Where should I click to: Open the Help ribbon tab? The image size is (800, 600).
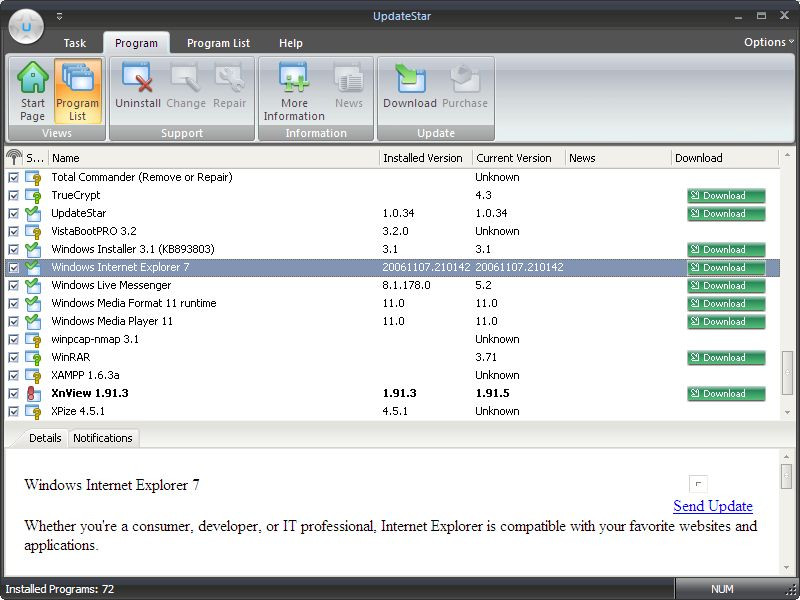(291, 43)
